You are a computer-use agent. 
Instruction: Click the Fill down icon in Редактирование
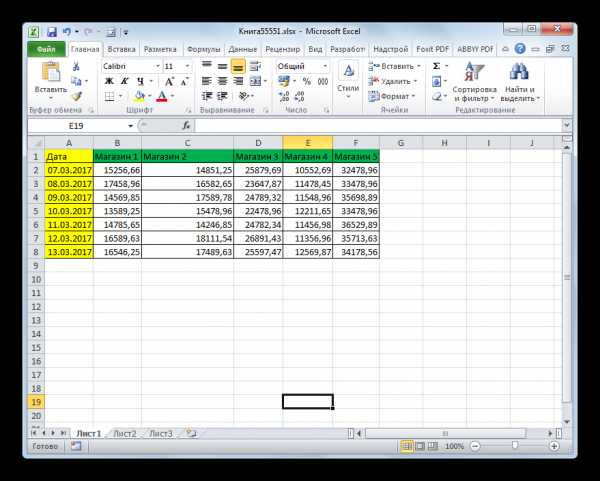coord(436,81)
